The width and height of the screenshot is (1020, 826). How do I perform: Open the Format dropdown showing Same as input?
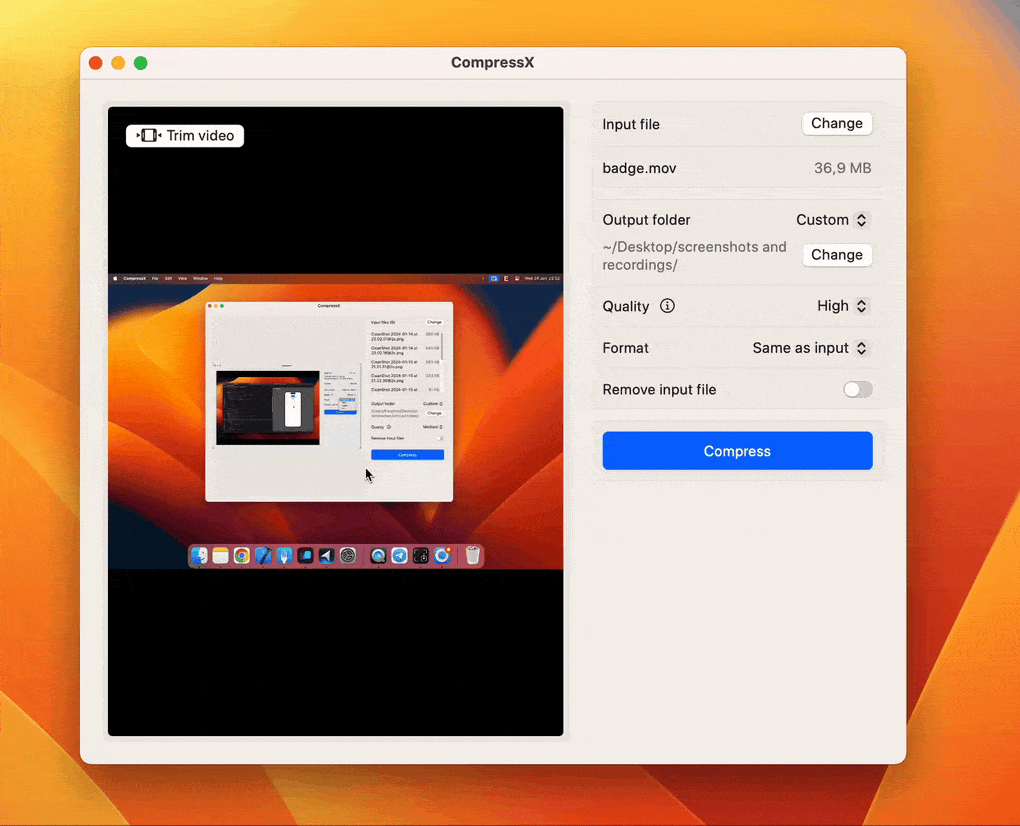(810, 348)
